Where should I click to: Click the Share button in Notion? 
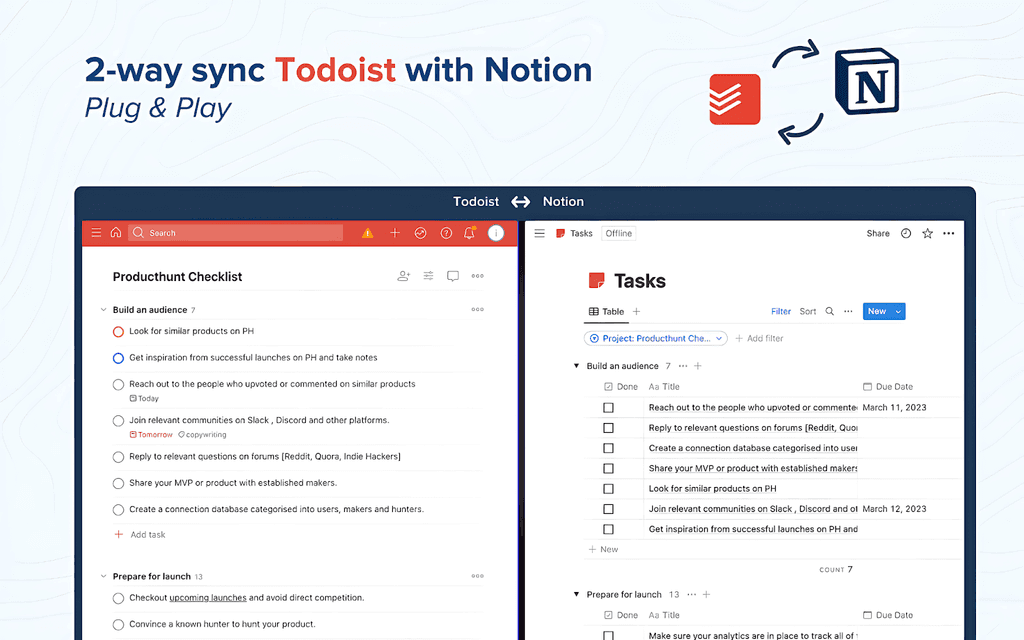tap(877, 233)
